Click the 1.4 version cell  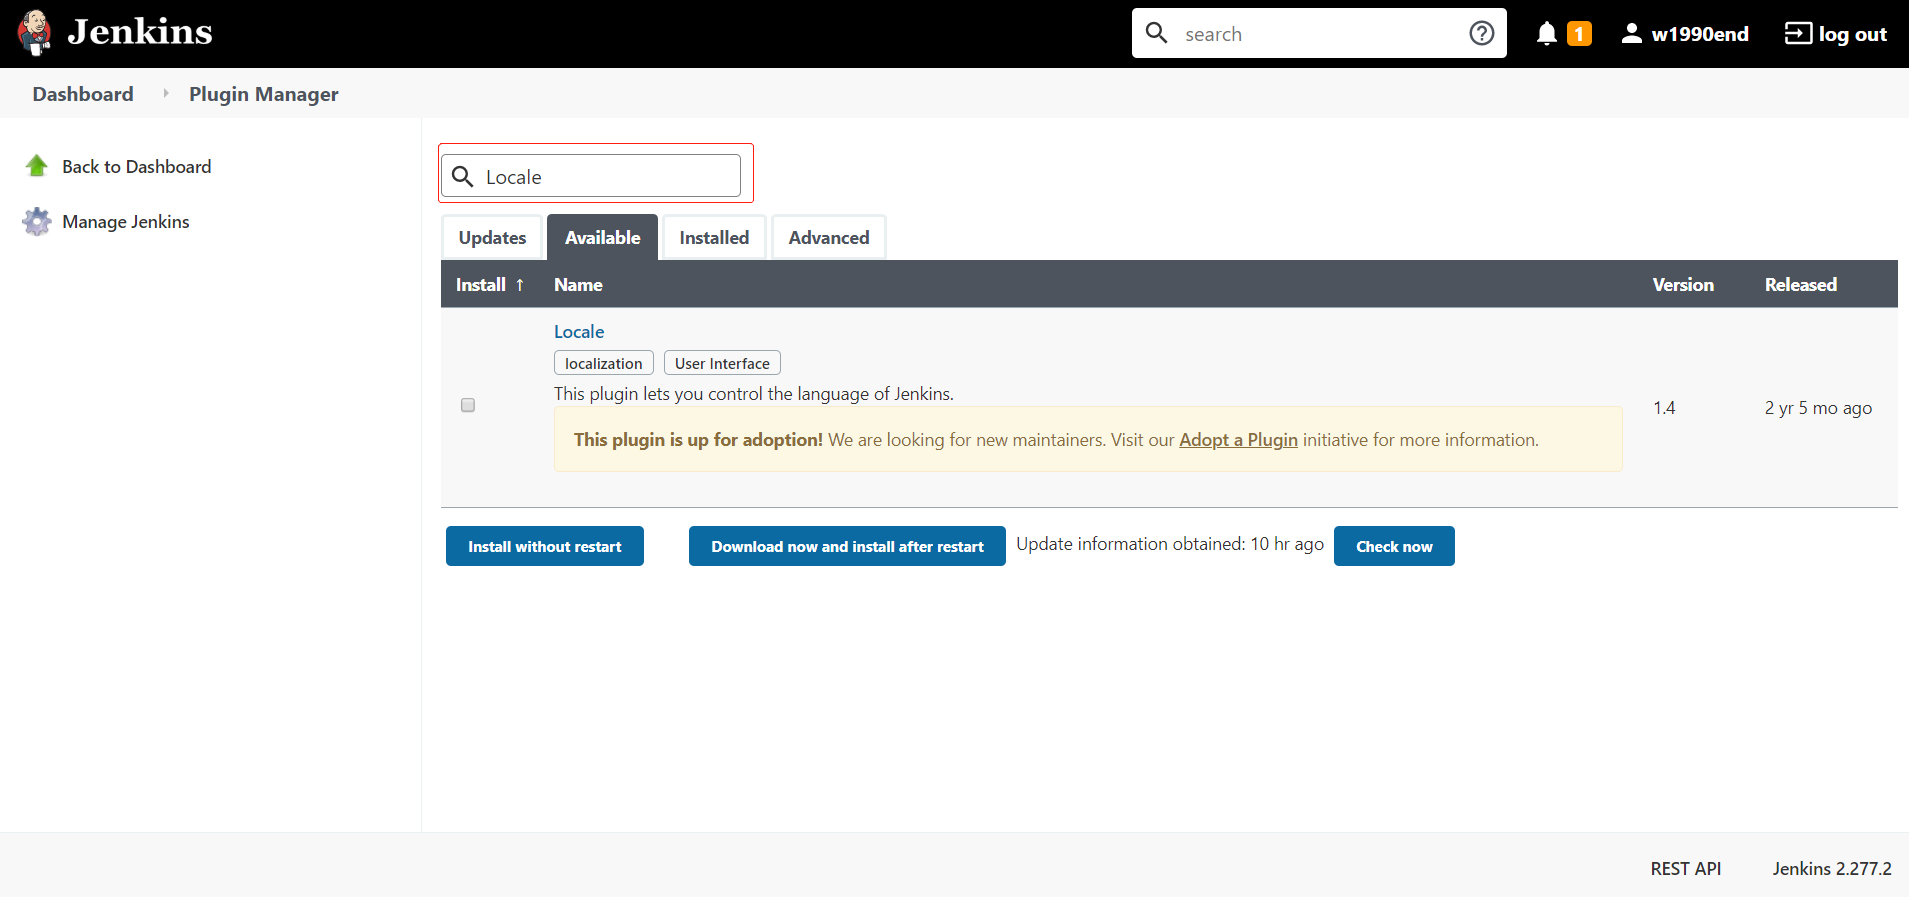1664,408
